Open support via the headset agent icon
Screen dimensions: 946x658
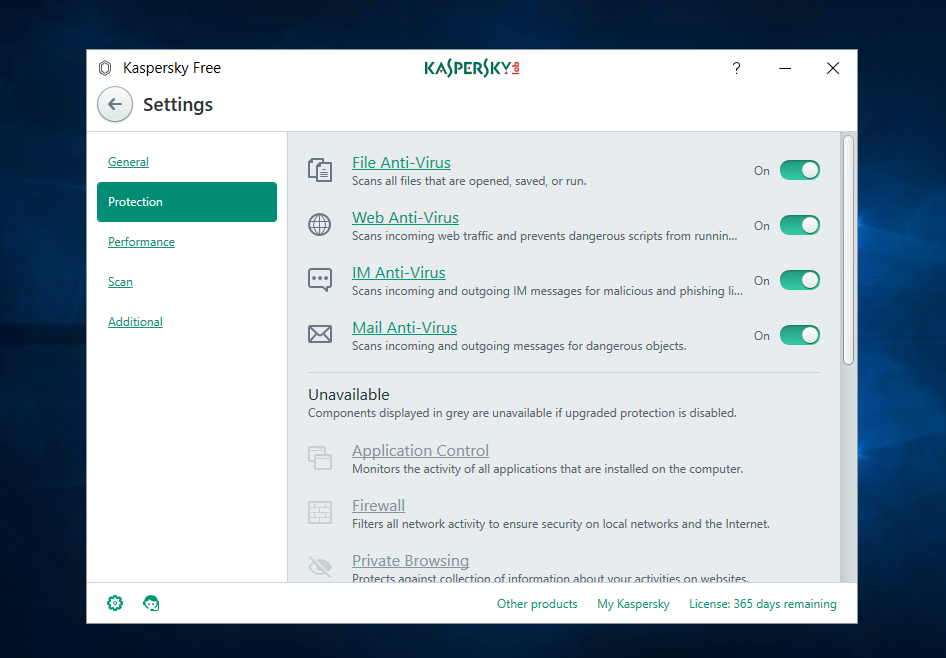coord(151,603)
